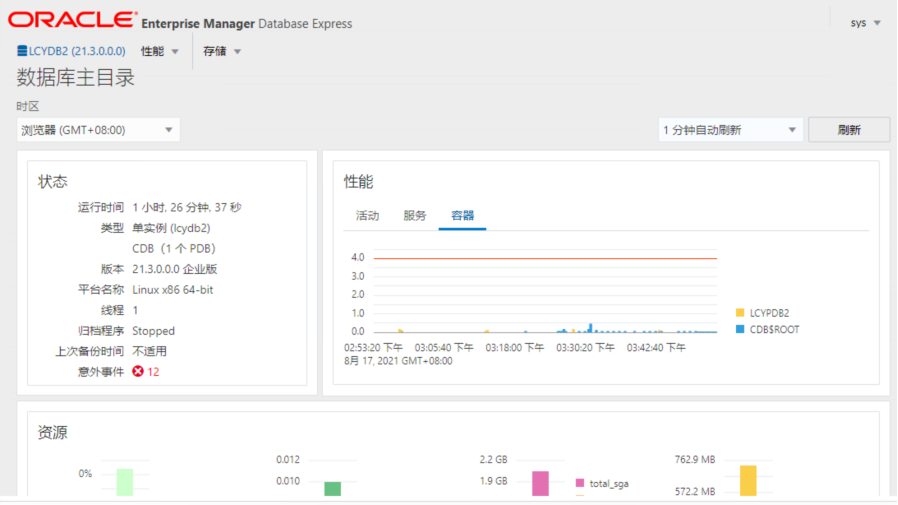Open the 12 incidents link
Viewport: 898px width, 505px height.
coord(153,372)
